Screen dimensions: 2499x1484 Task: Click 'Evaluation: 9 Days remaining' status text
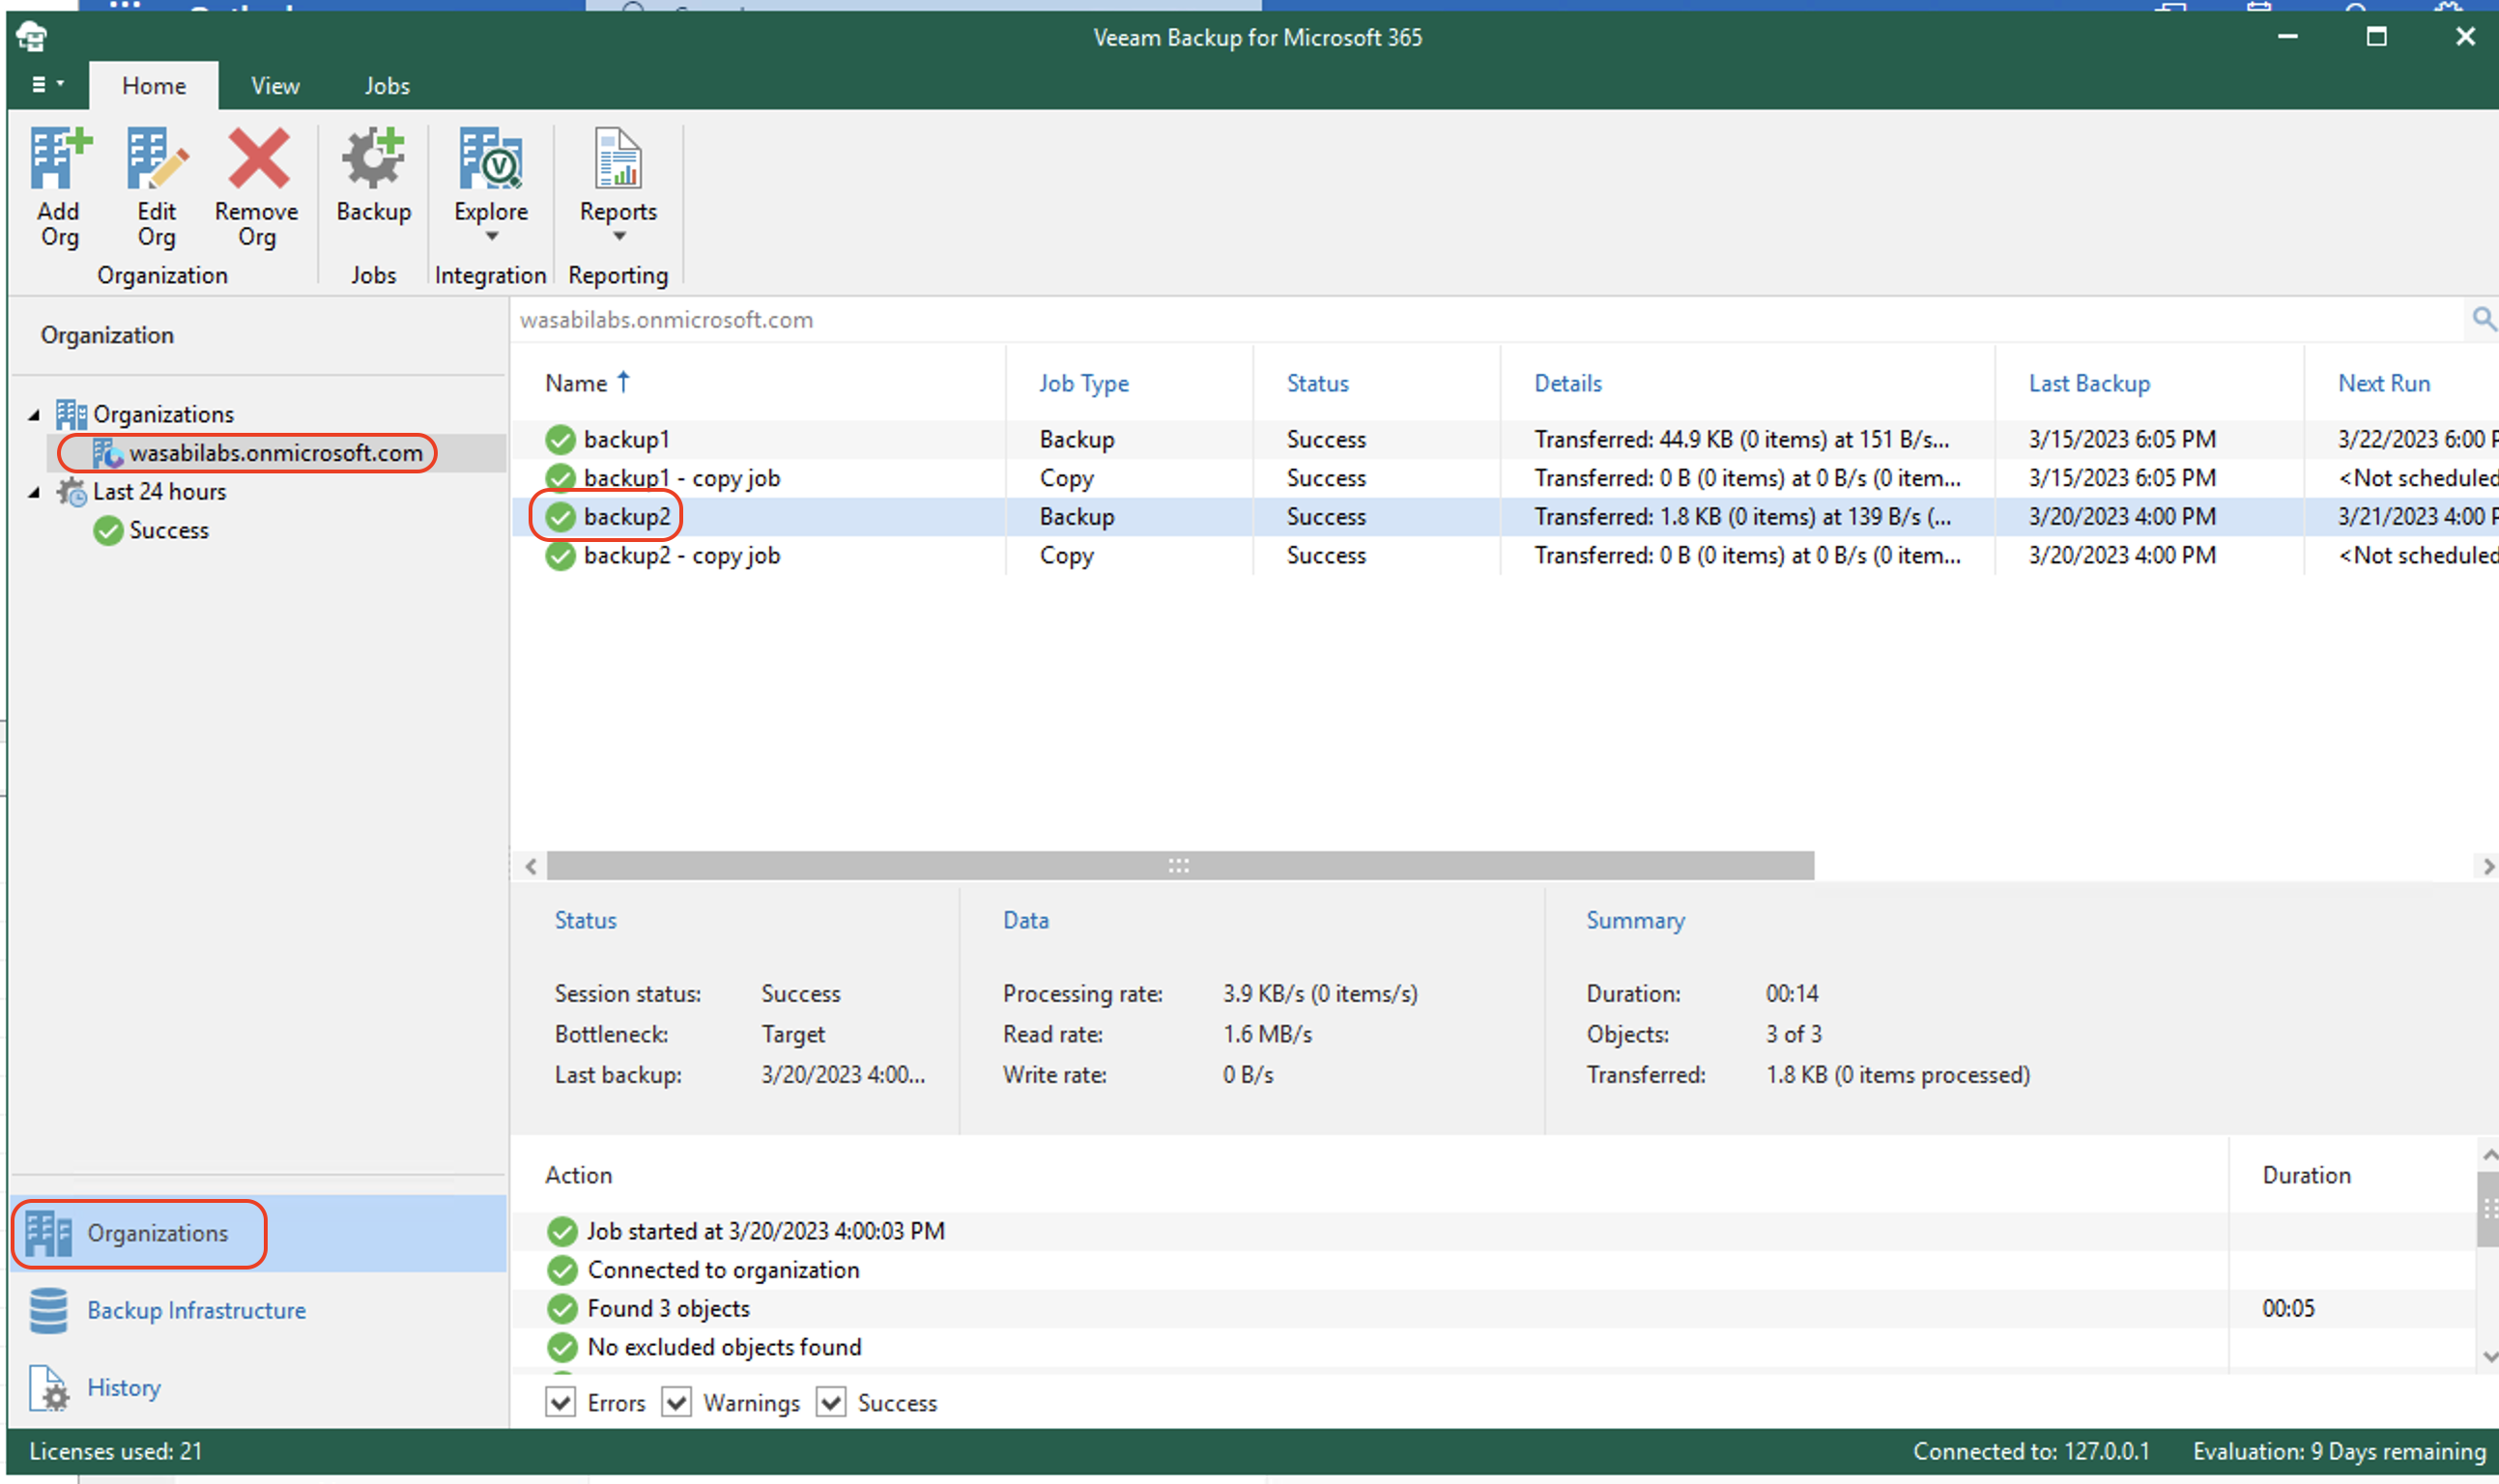2339,1451
